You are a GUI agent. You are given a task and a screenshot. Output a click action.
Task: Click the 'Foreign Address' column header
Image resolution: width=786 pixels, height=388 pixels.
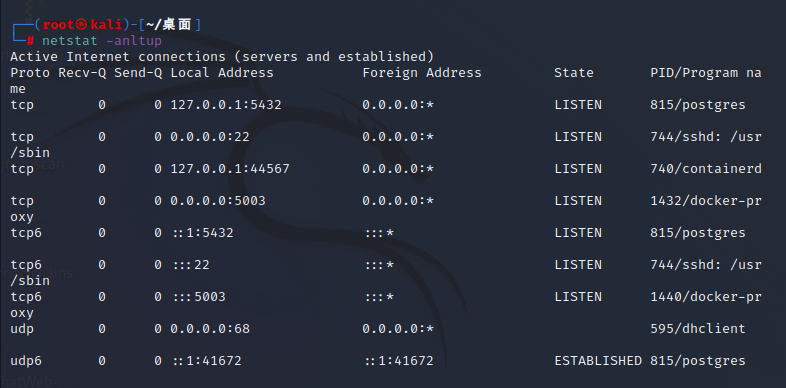[x=422, y=73]
